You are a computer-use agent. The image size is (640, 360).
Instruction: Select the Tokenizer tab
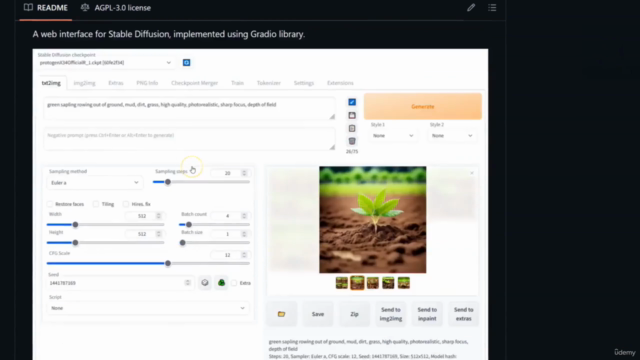pyautogui.click(x=269, y=83)
